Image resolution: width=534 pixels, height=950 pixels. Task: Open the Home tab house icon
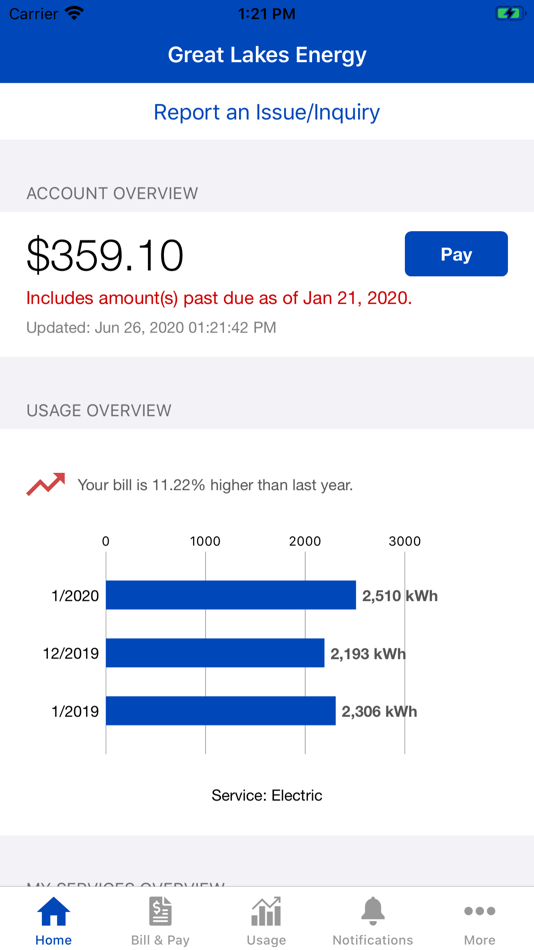click(53, 911)
